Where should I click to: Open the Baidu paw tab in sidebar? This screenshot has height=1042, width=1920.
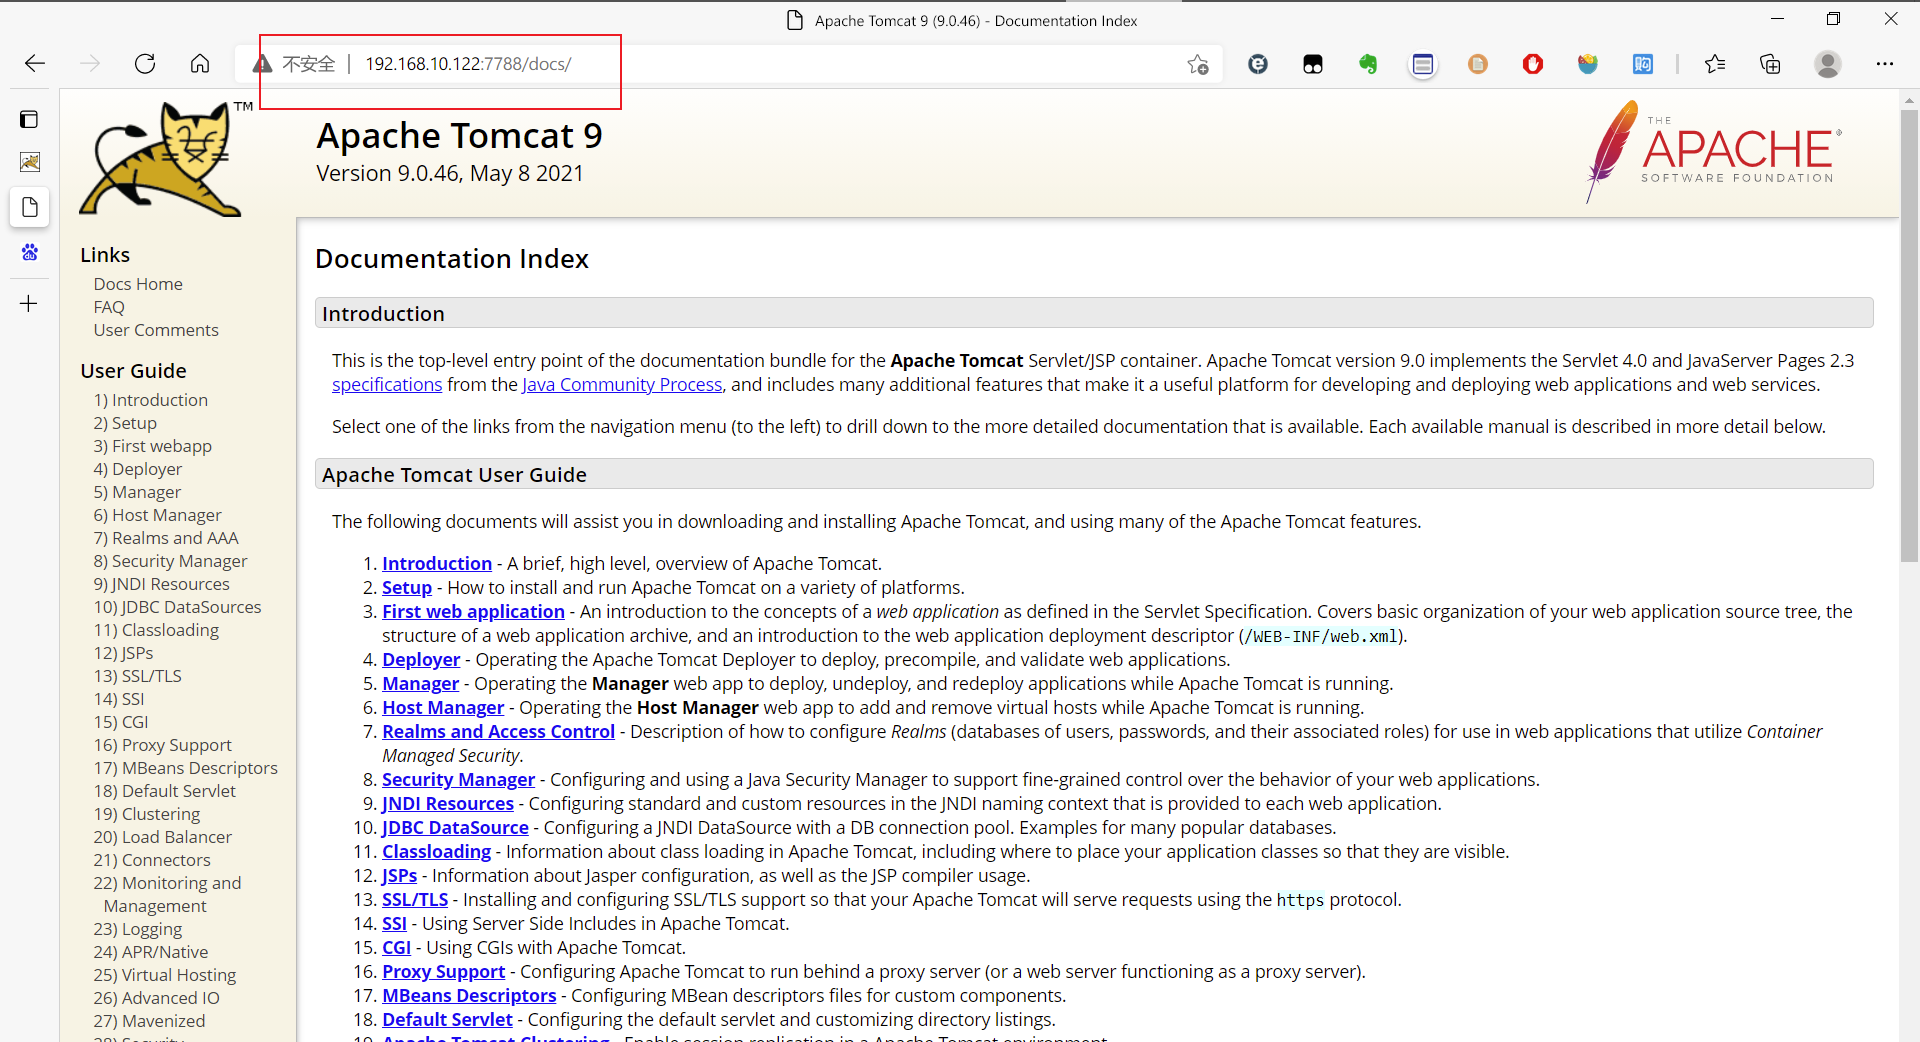[x=29, y=252]
